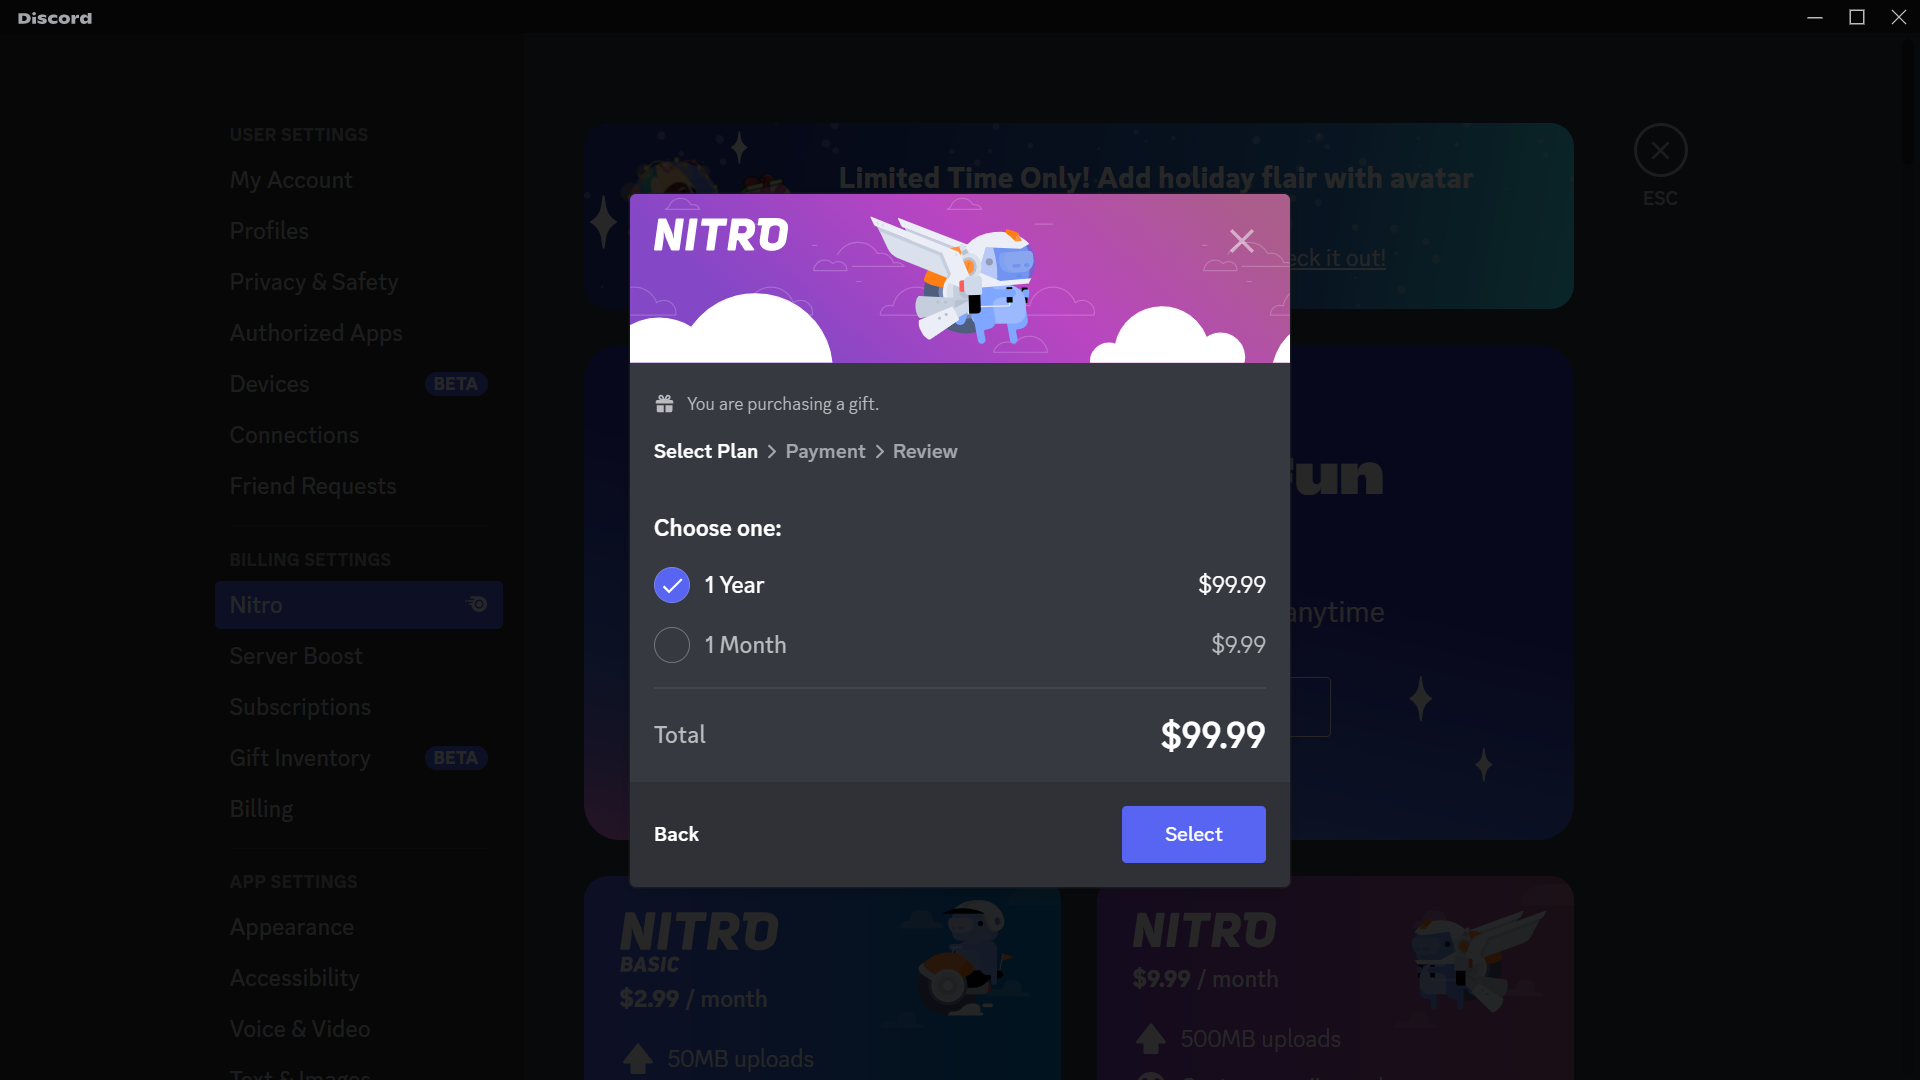Open My Account settings

[291, 179]
